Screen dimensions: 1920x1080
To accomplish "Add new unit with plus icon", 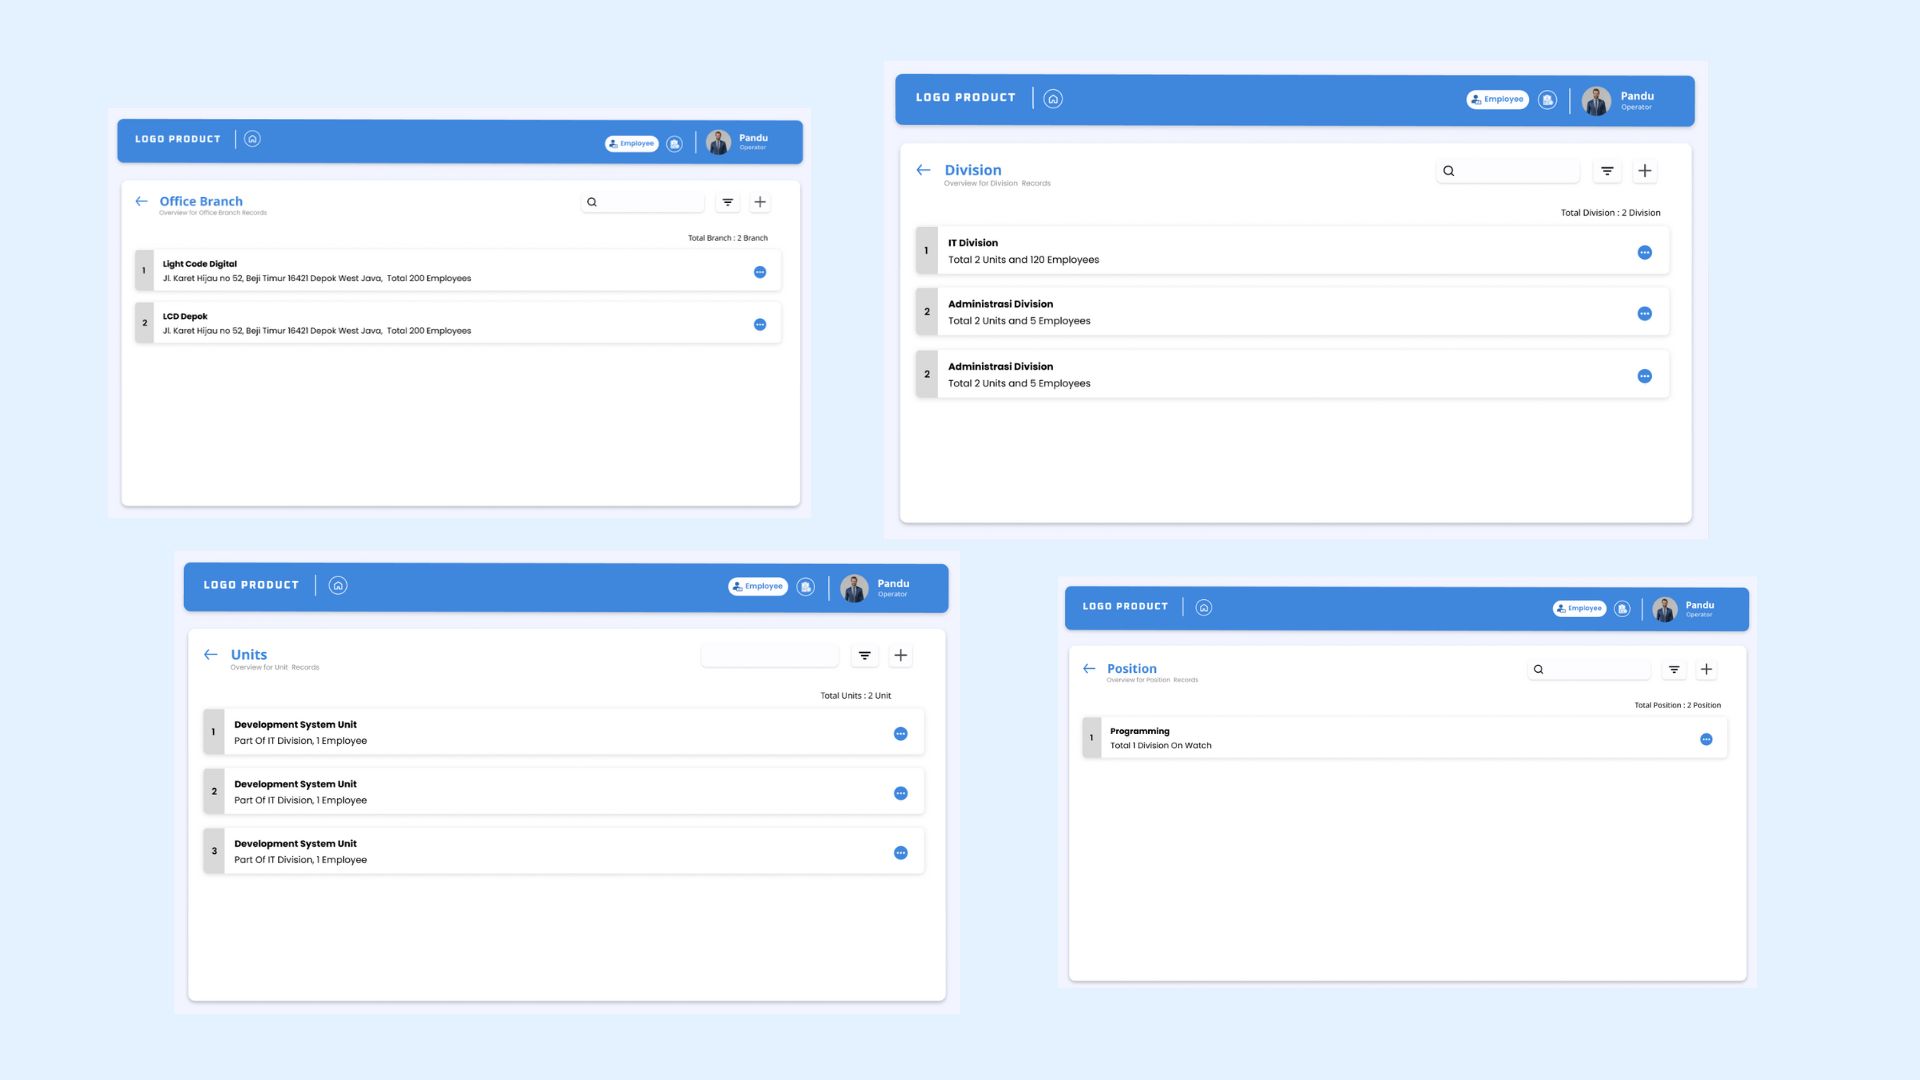I will (901, 655).
